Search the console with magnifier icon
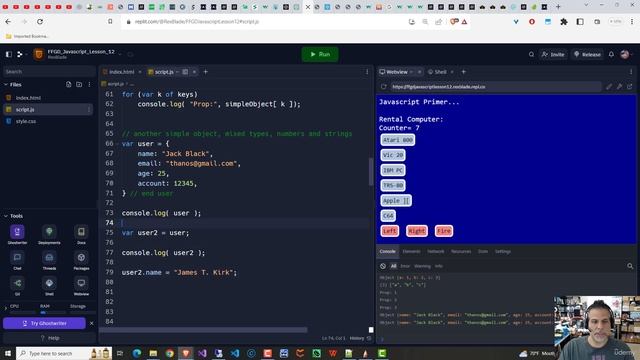This screenshot has width=640, height=360. click(630, 266)
